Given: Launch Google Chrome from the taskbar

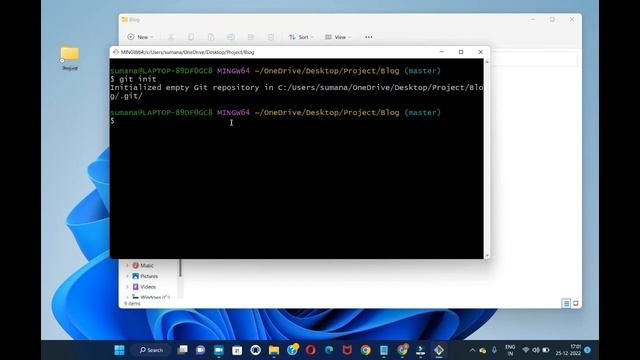Looking at the screenshot, I should point(365,350).
